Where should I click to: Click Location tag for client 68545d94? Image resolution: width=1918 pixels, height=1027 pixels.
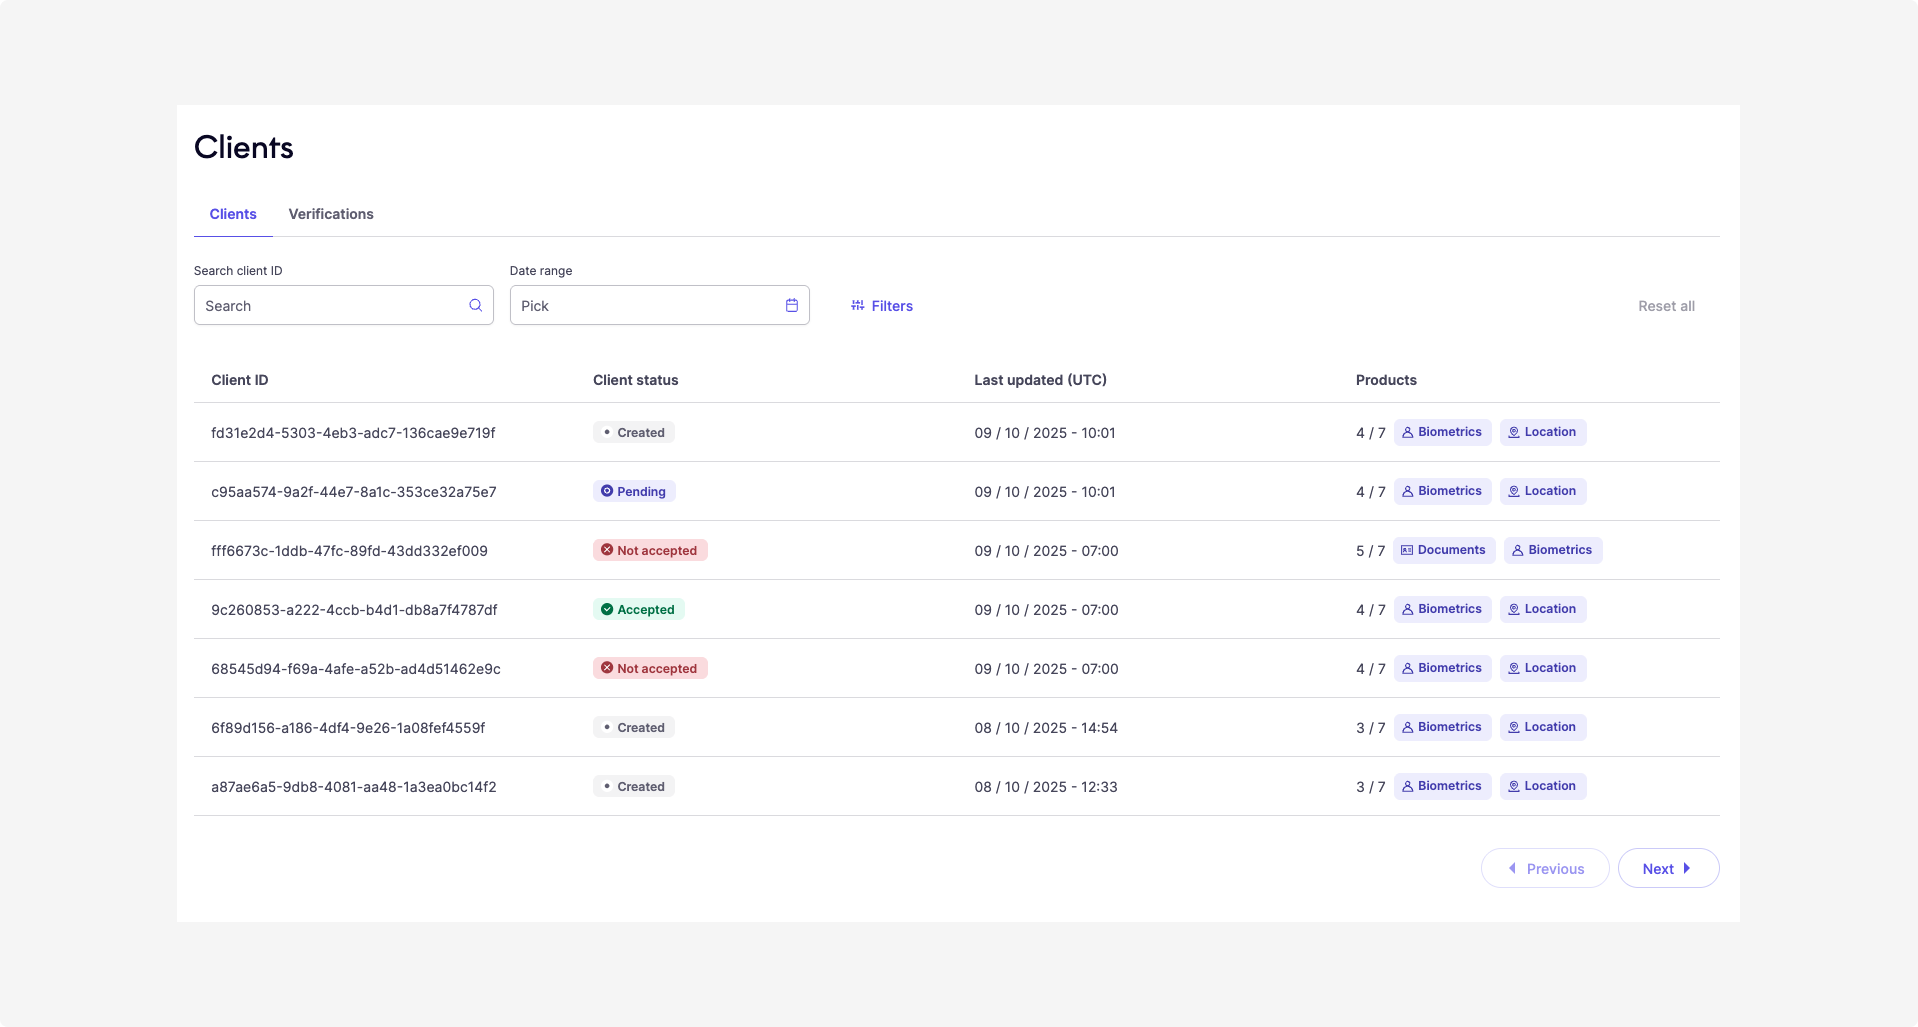coord(1543,668)
